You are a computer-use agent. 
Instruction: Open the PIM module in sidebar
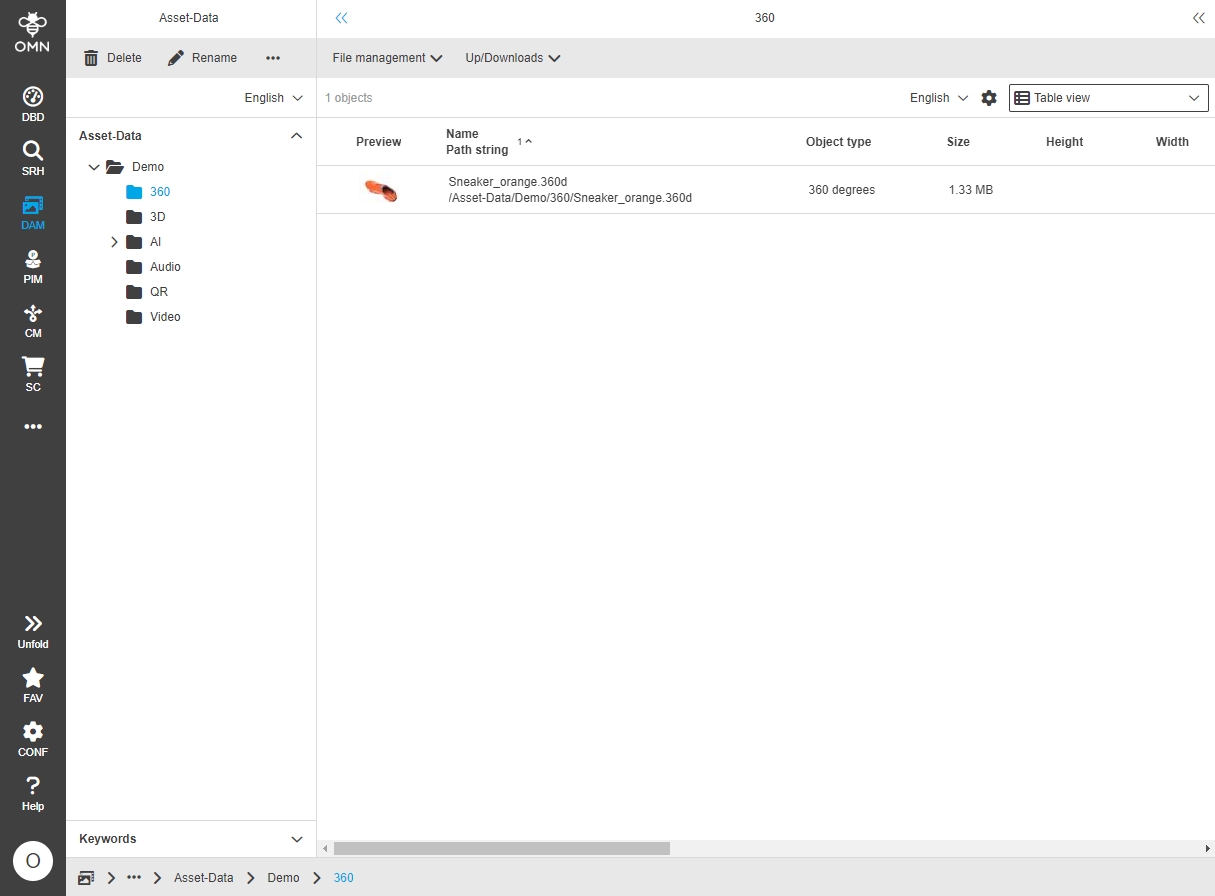pyautogui.click(x=33, y=266)
